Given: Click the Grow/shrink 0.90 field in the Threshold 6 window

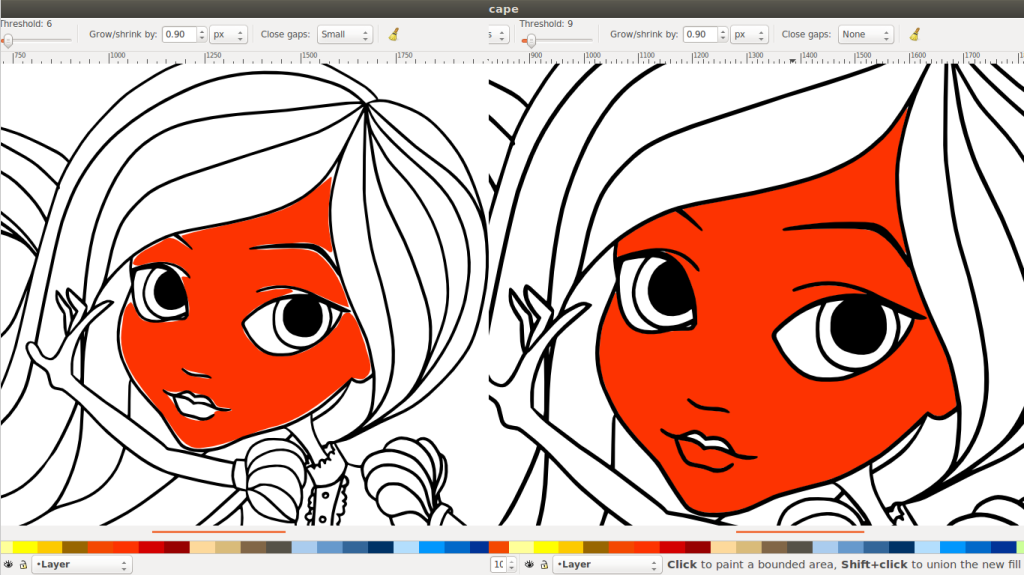Looking at the screenshot, I should pyautogui.click(x=179, y=35).
